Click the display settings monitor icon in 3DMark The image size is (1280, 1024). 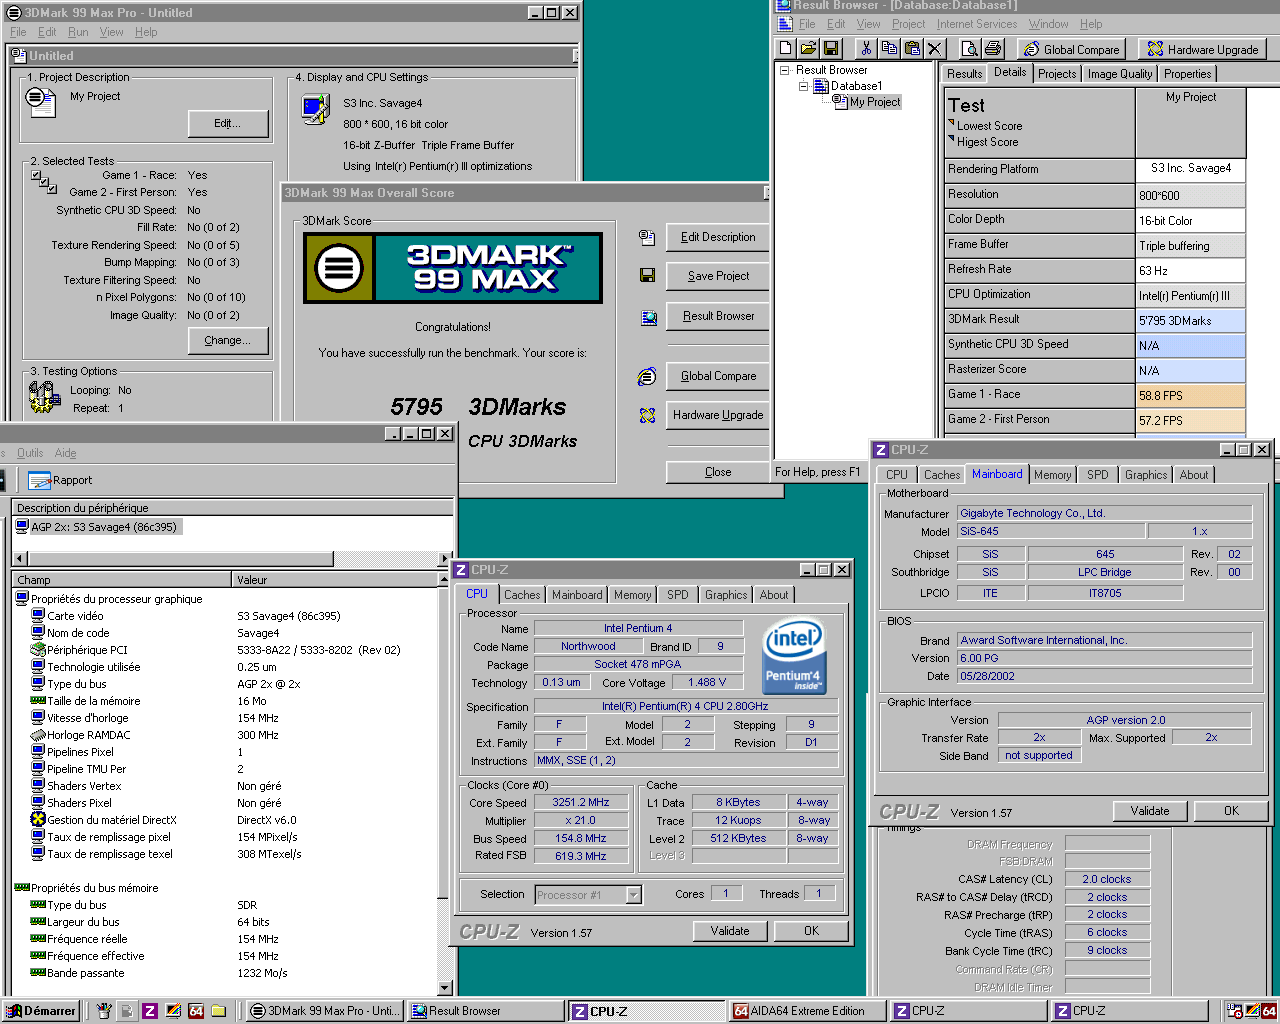click(316, 108)
